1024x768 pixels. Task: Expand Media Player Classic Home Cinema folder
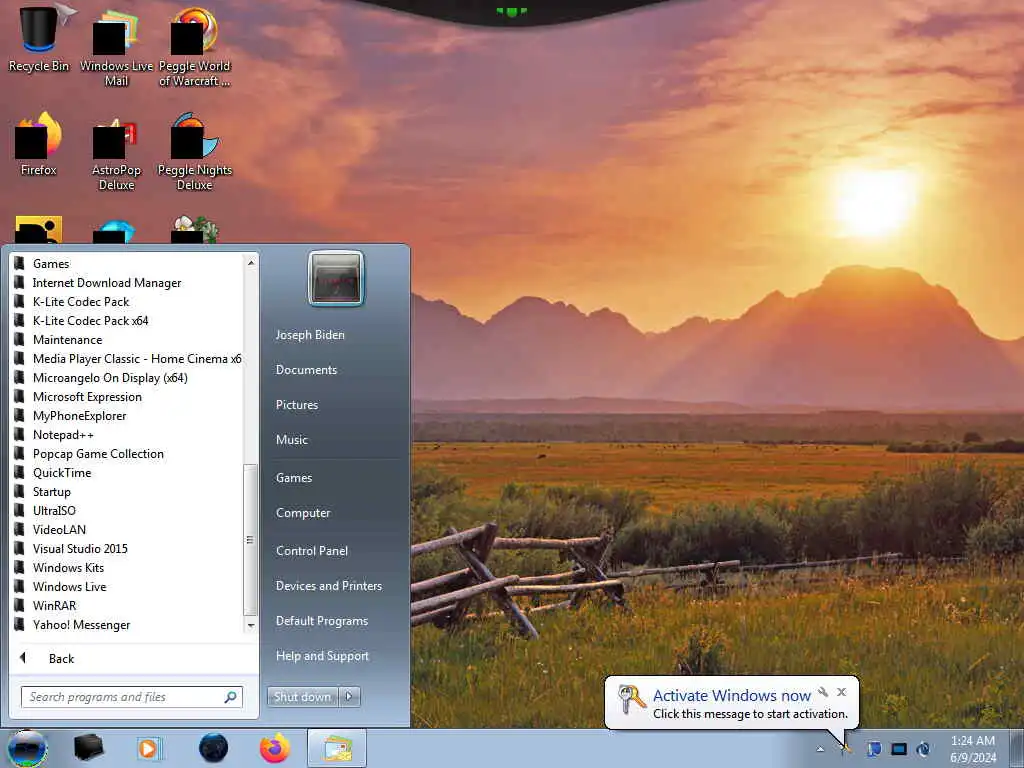(127, 358)
